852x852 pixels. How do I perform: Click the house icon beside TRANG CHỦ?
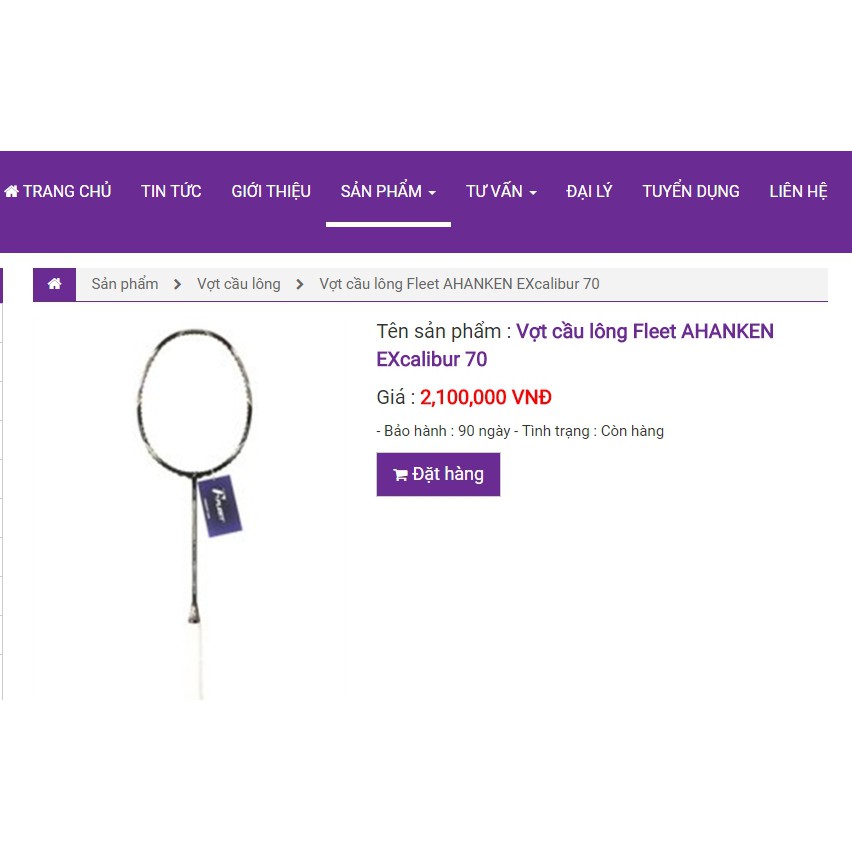11,191
